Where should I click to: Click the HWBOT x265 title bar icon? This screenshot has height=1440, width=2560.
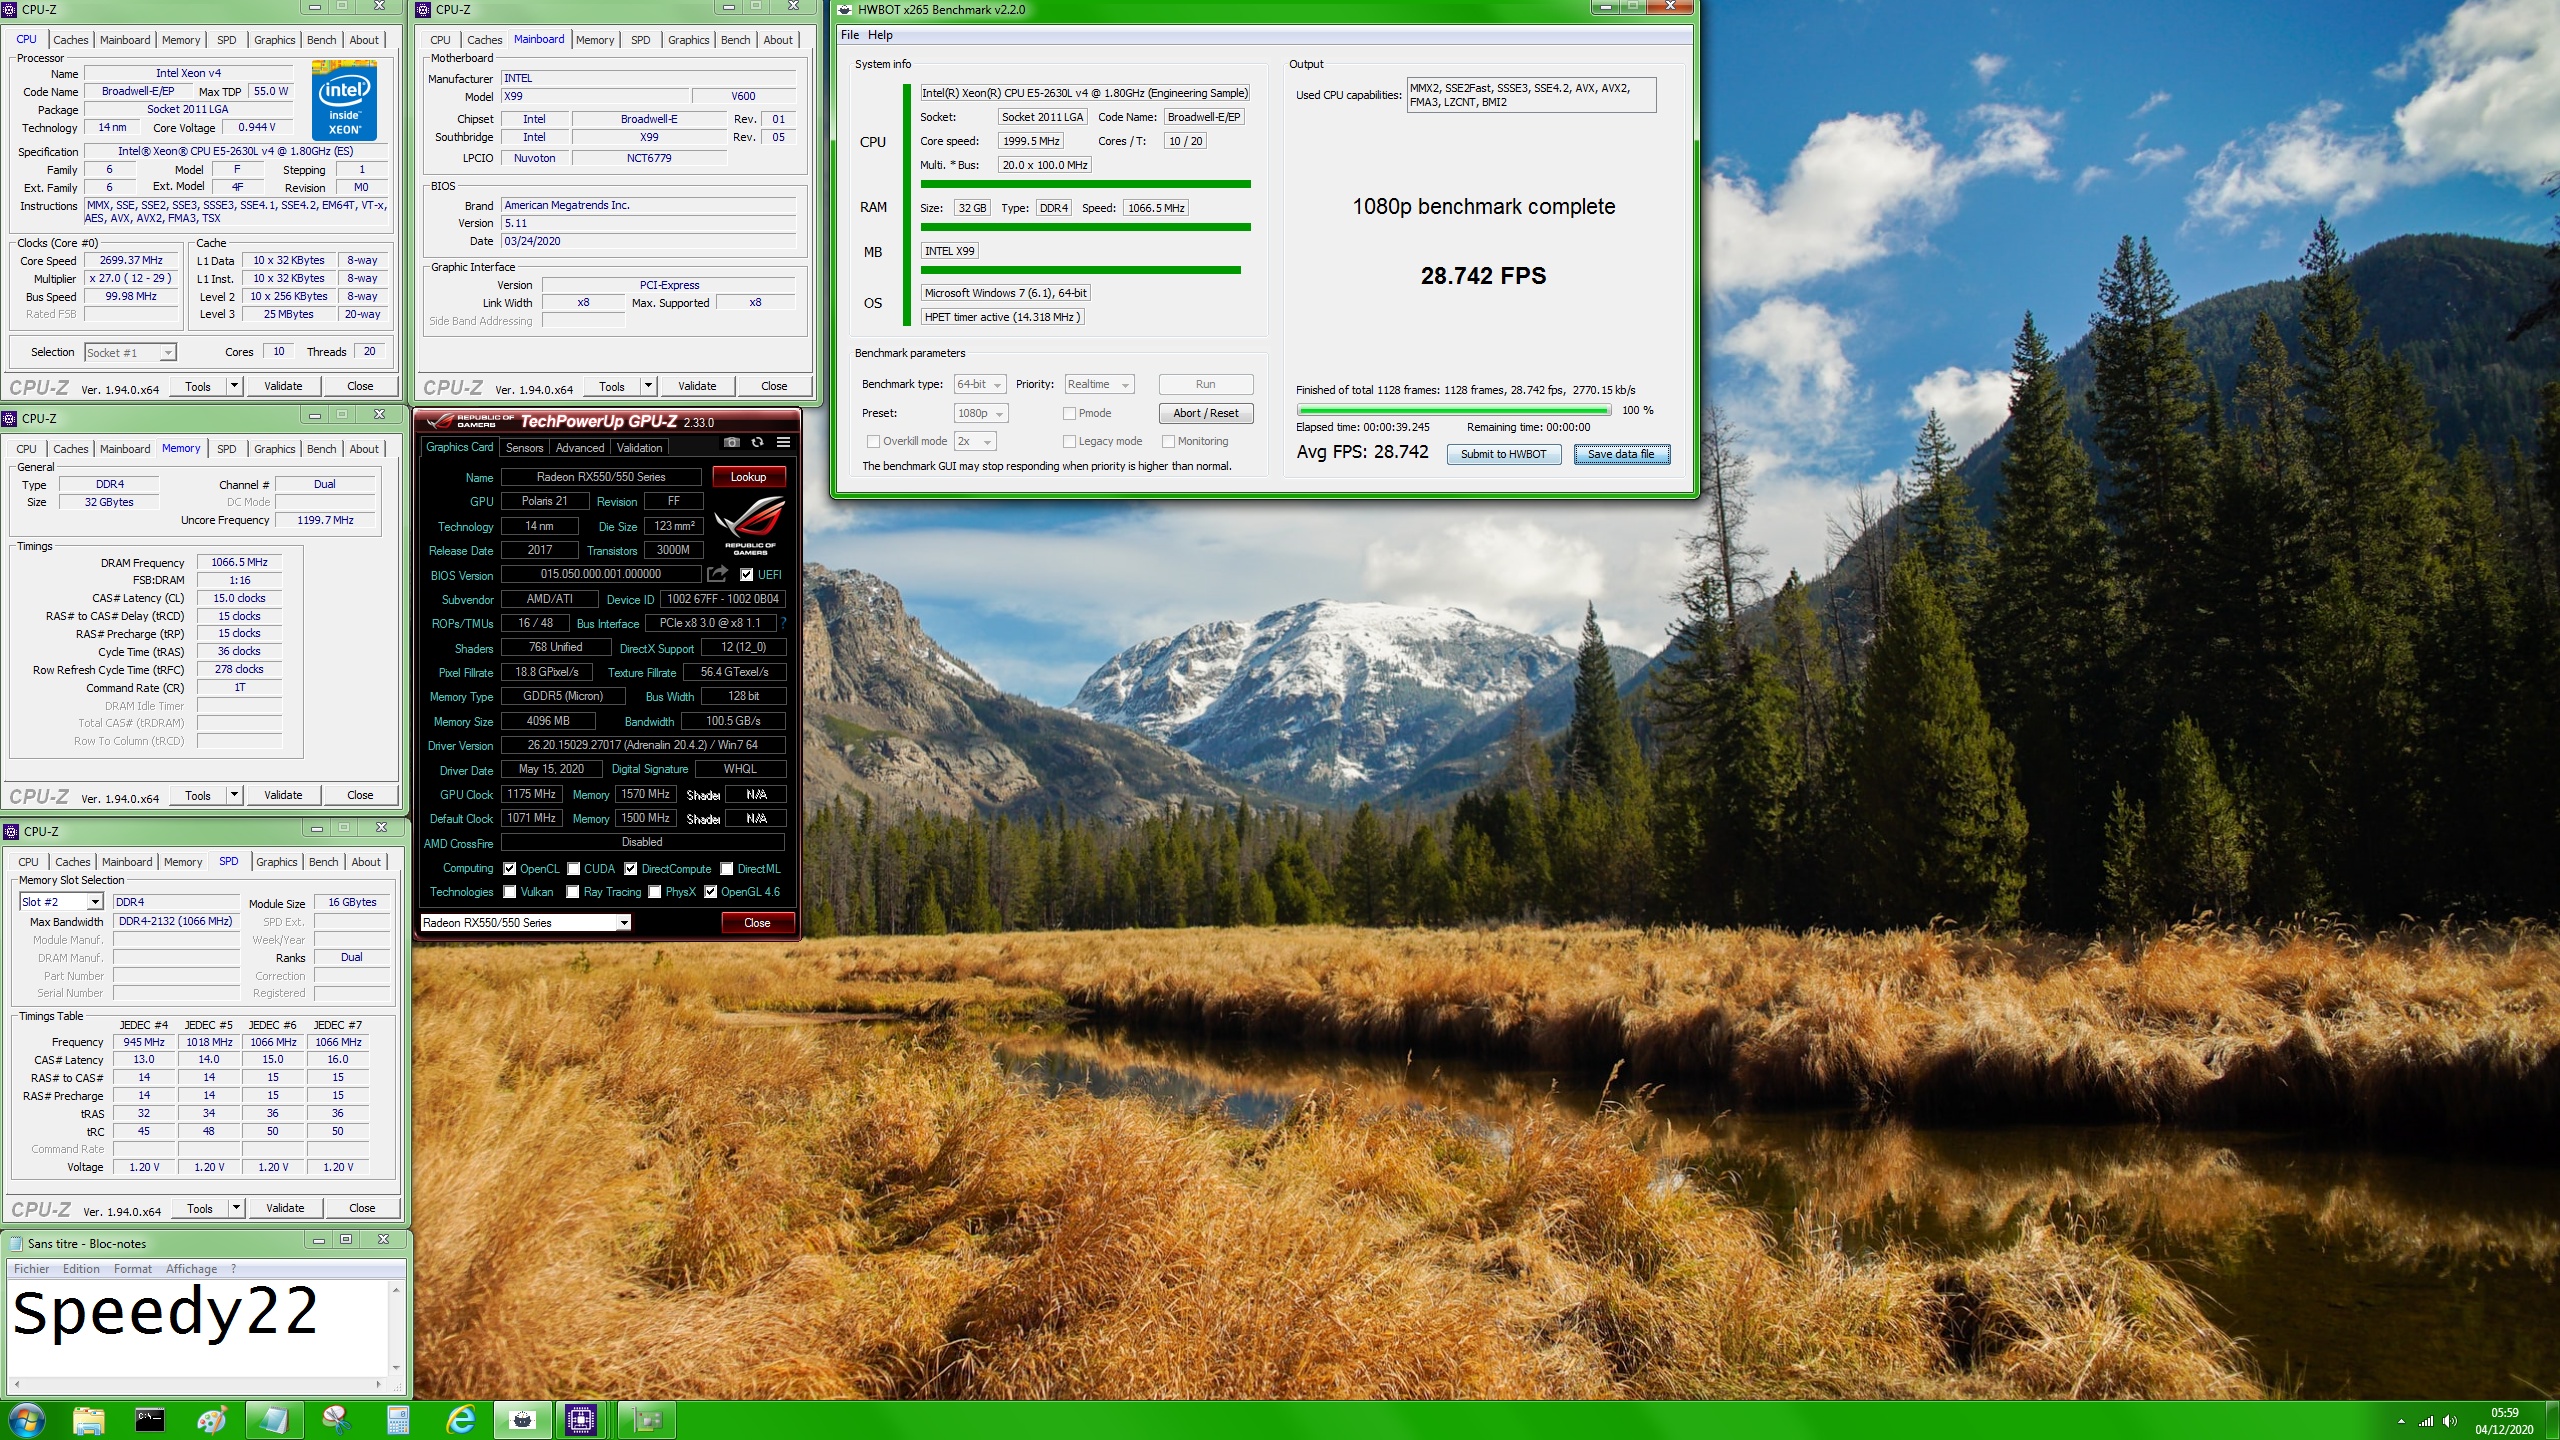[845, 10]
